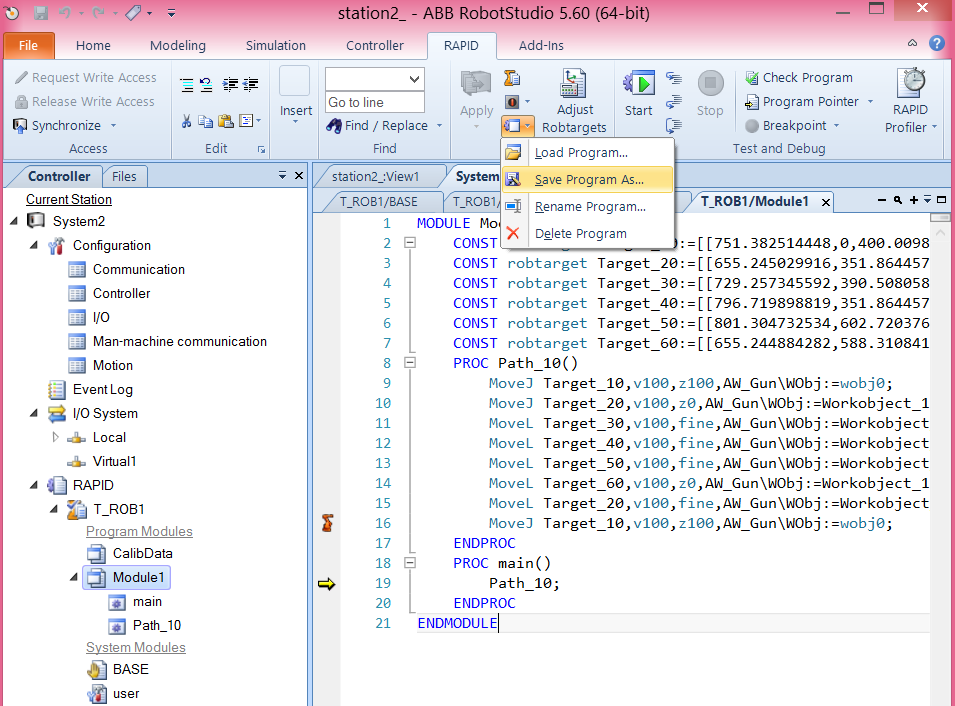Expand the Local I/O system node

point(56,437)
